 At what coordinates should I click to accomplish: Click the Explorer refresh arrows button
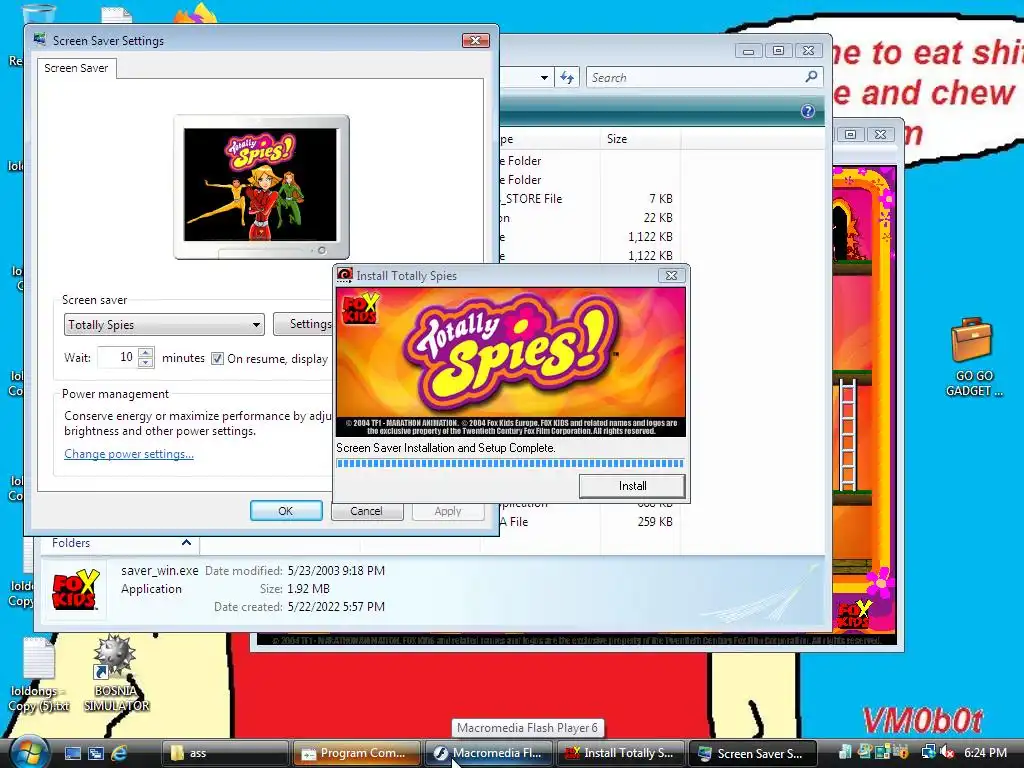coord(567,78)
